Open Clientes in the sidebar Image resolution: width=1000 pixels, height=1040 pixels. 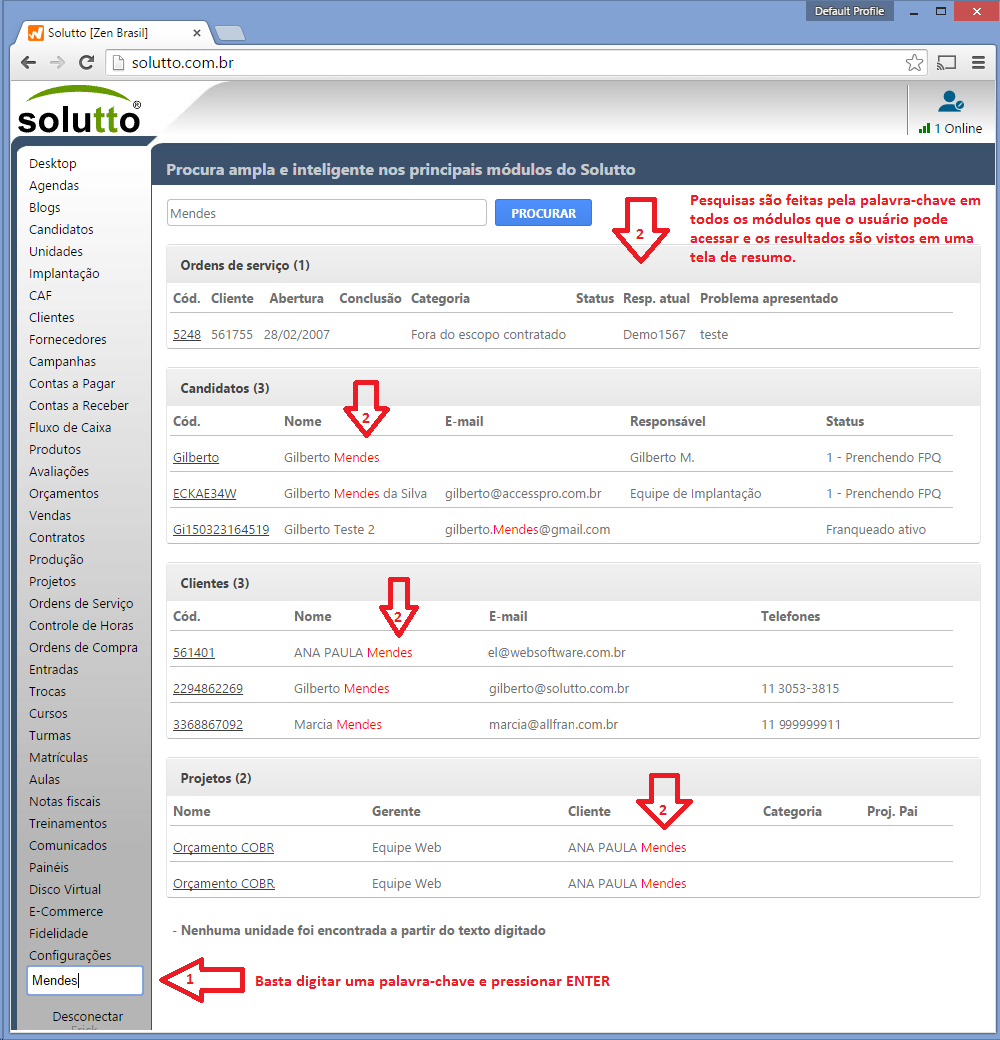coord(51,317)
